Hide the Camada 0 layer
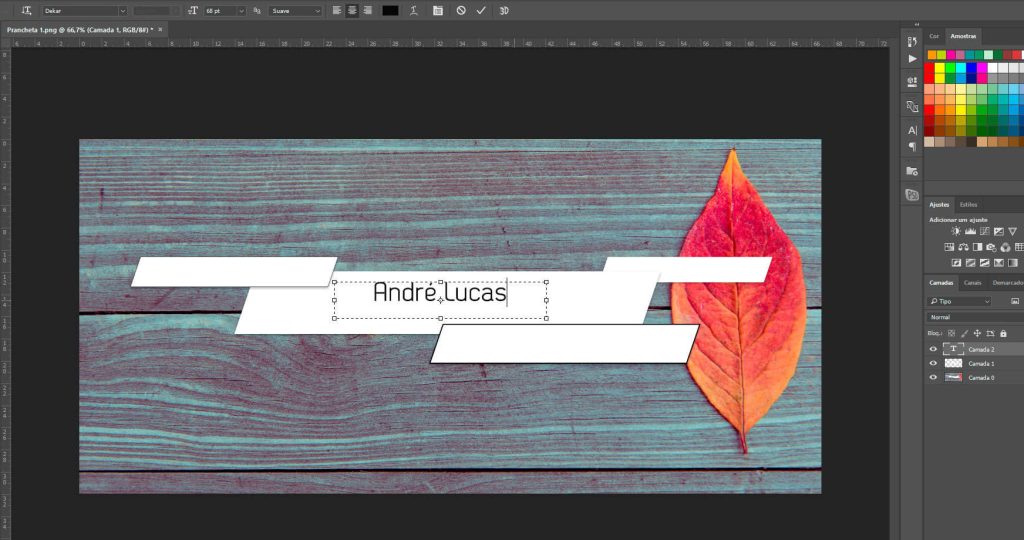The image size is (1024, 540). click(x=933, y=377)
